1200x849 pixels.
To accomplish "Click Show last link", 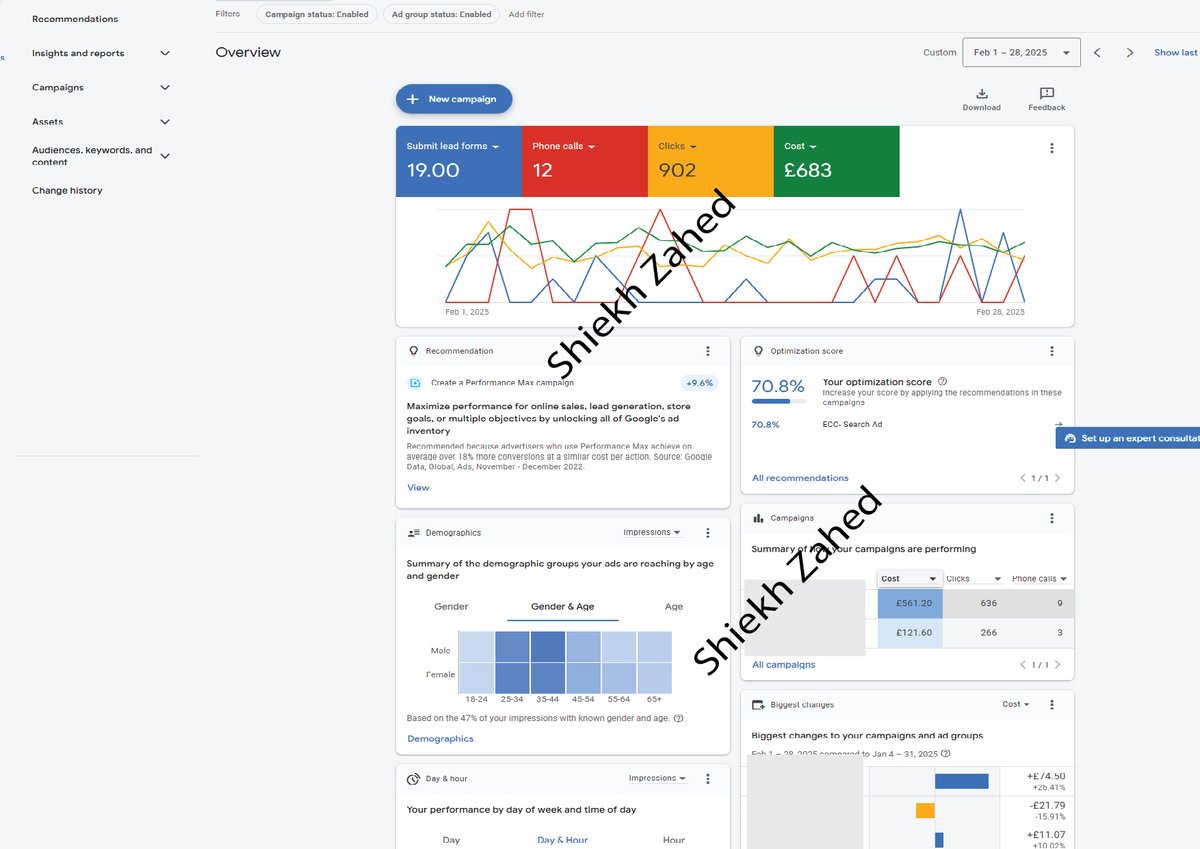I will [1176, 53].
